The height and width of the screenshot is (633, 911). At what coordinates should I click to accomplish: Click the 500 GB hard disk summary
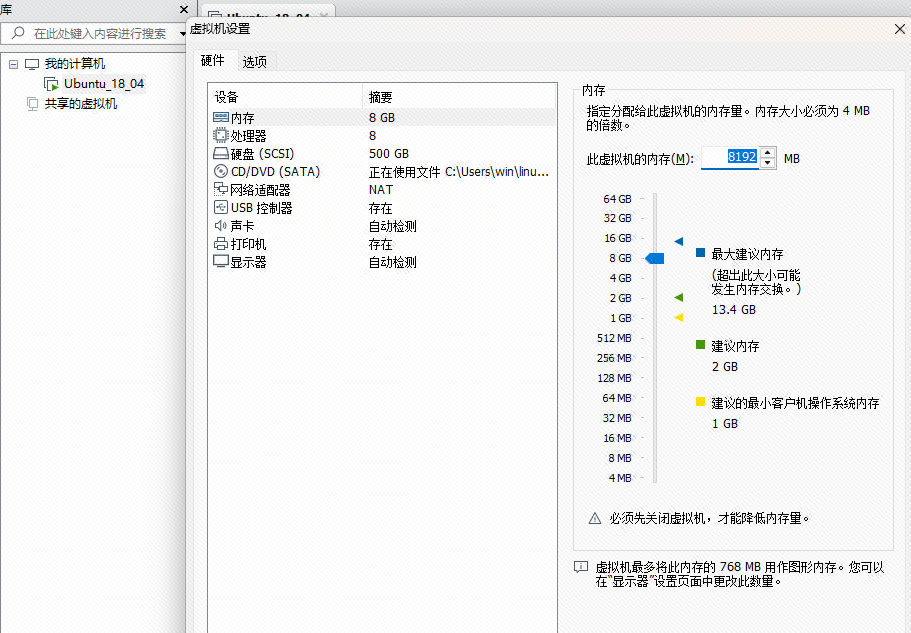click(x=389, y=154)
